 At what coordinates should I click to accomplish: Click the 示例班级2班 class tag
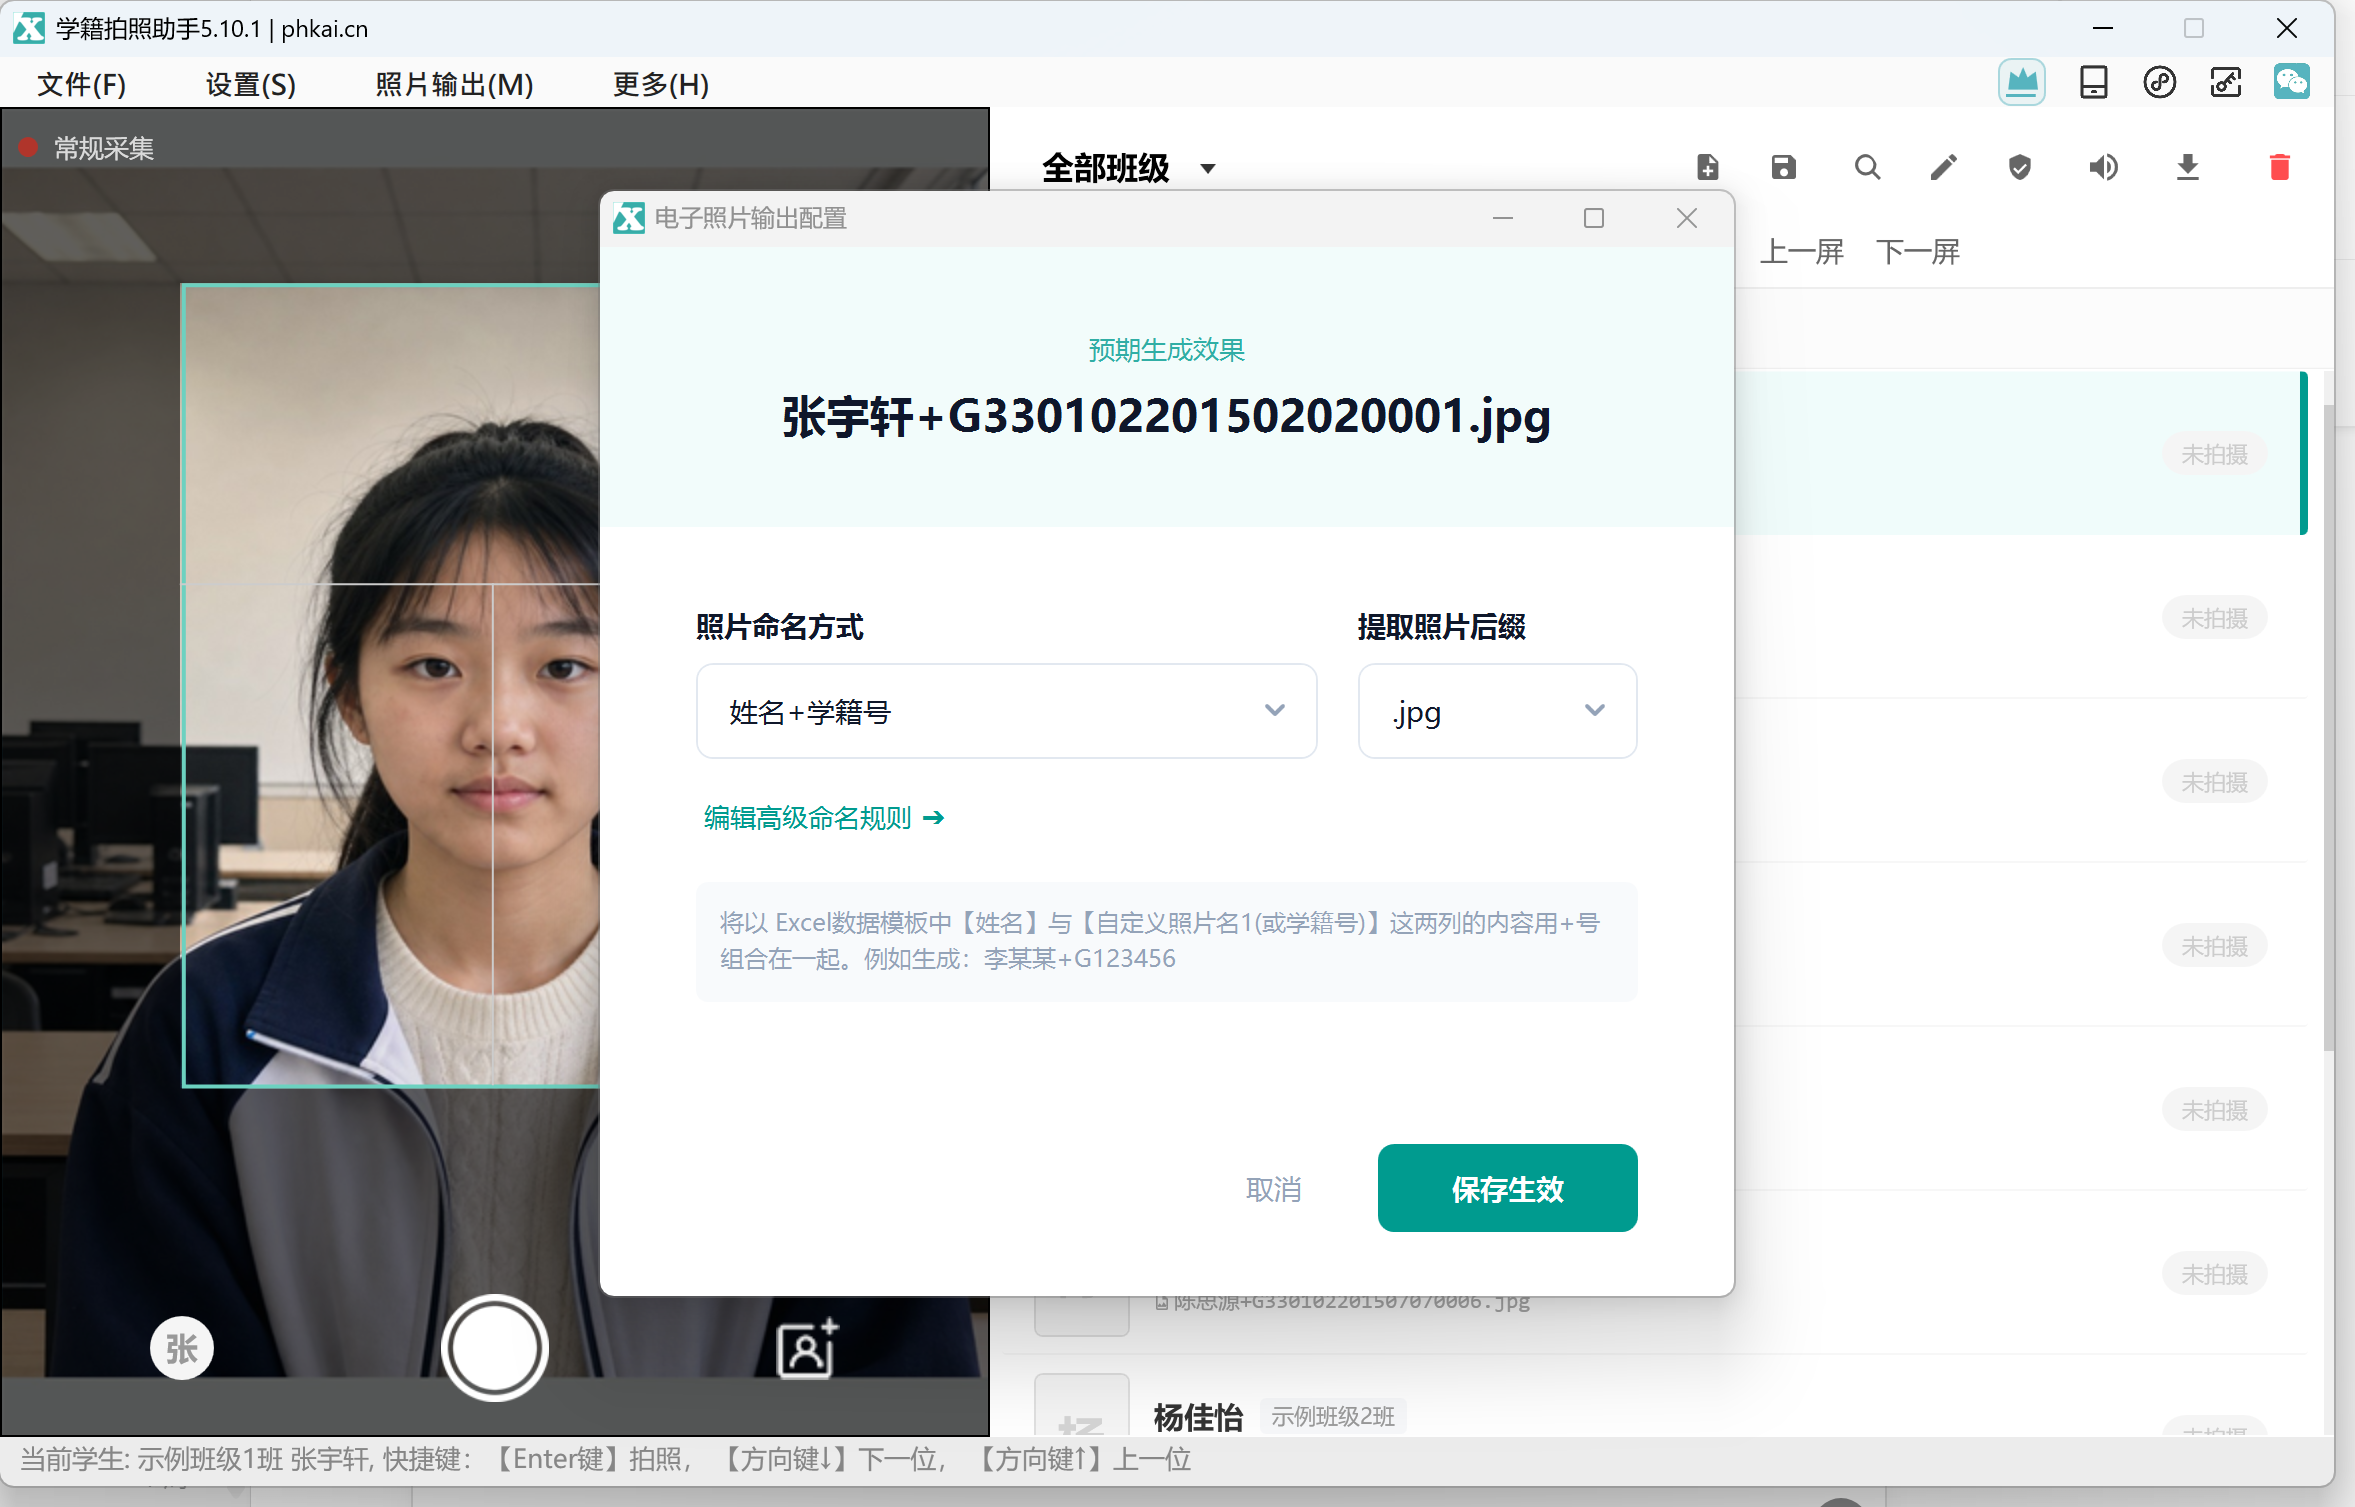[1333, 1415]
